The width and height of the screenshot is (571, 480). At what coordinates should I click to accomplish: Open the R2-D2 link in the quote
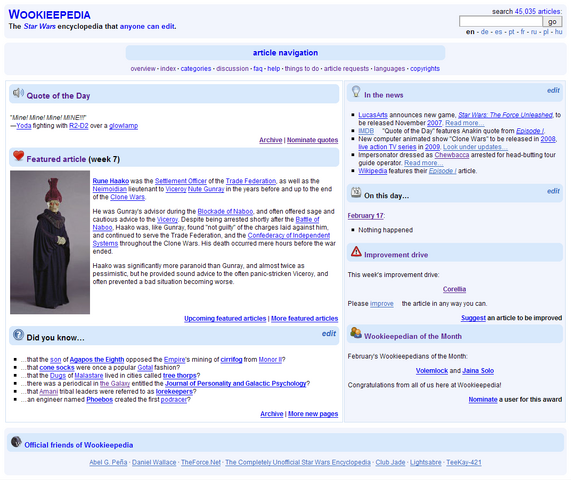click(x=79, y=126)
